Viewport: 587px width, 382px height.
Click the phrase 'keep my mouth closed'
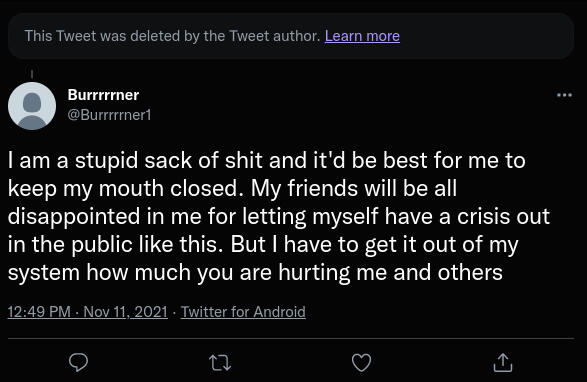tap(123, 188)
